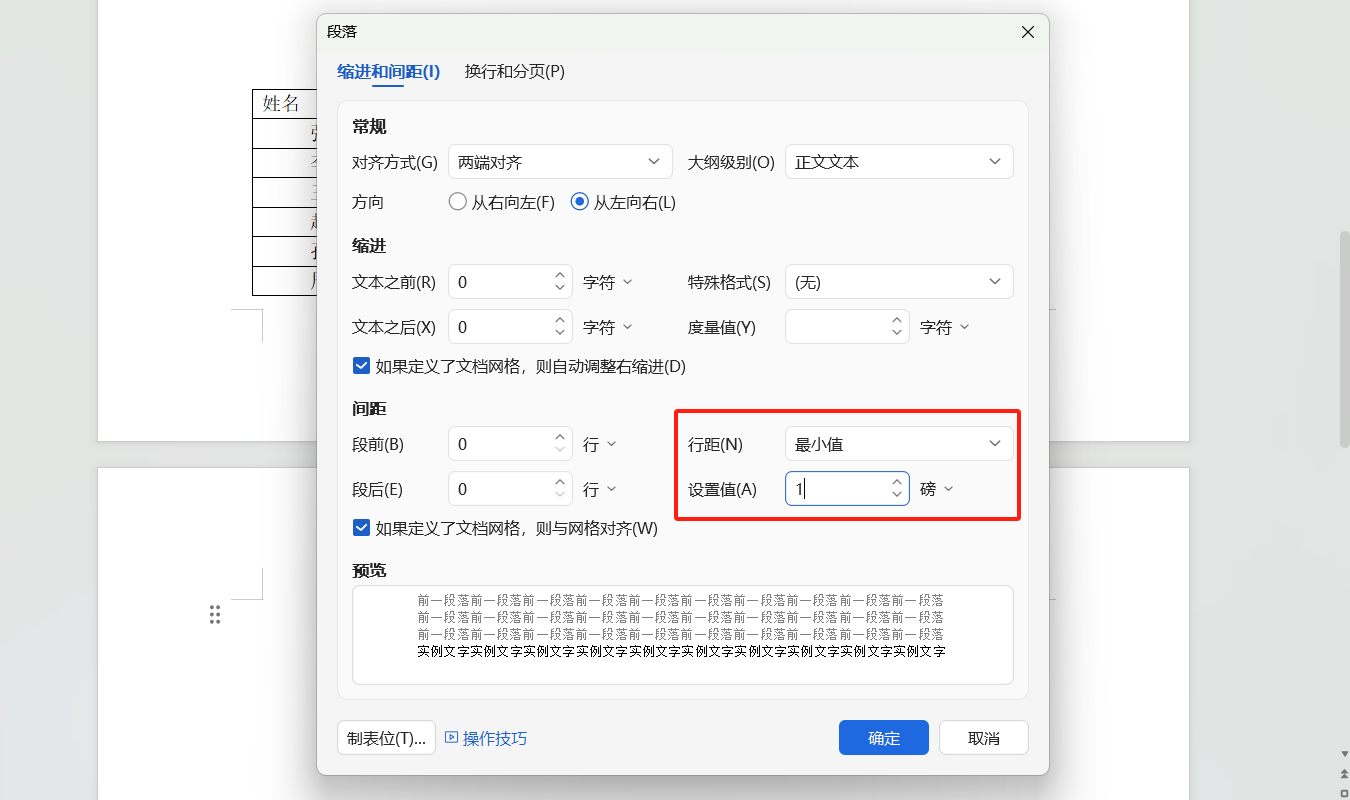This screenshot has width=1350, height=800.
Task: Open the 磅 unit dropdown next to 设置值
Action: tap(938, 488)
